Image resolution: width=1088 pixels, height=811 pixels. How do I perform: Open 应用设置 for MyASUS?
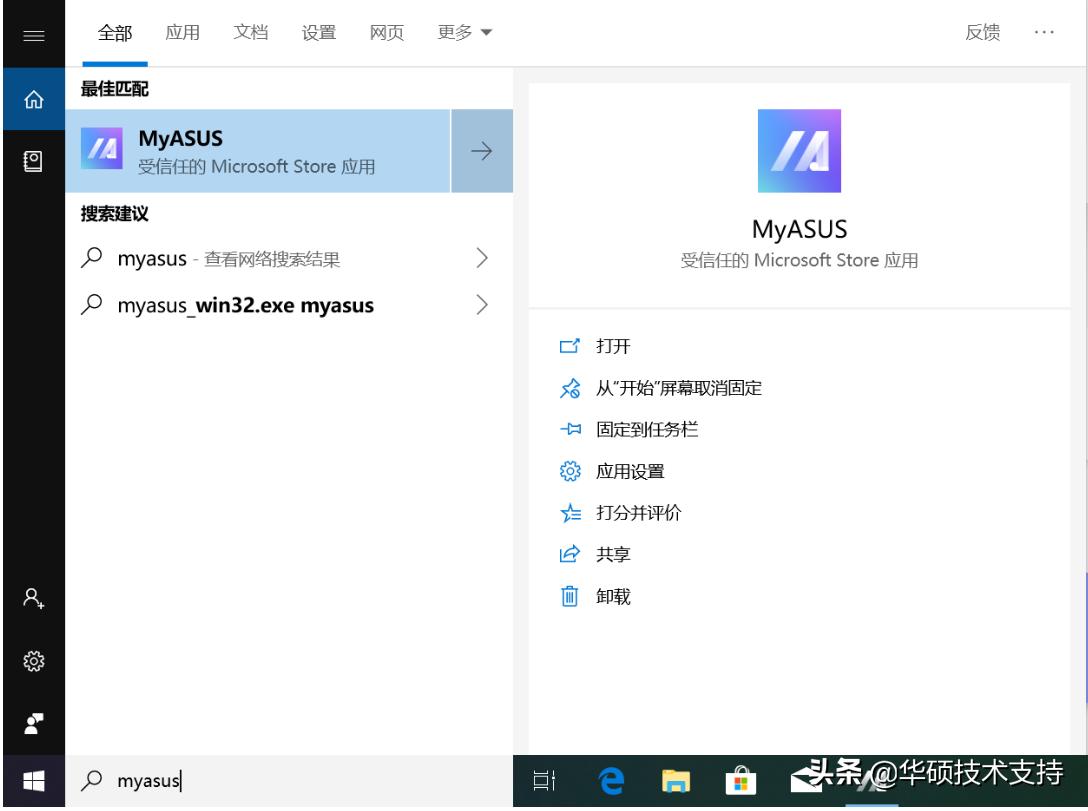click(632, 471)
